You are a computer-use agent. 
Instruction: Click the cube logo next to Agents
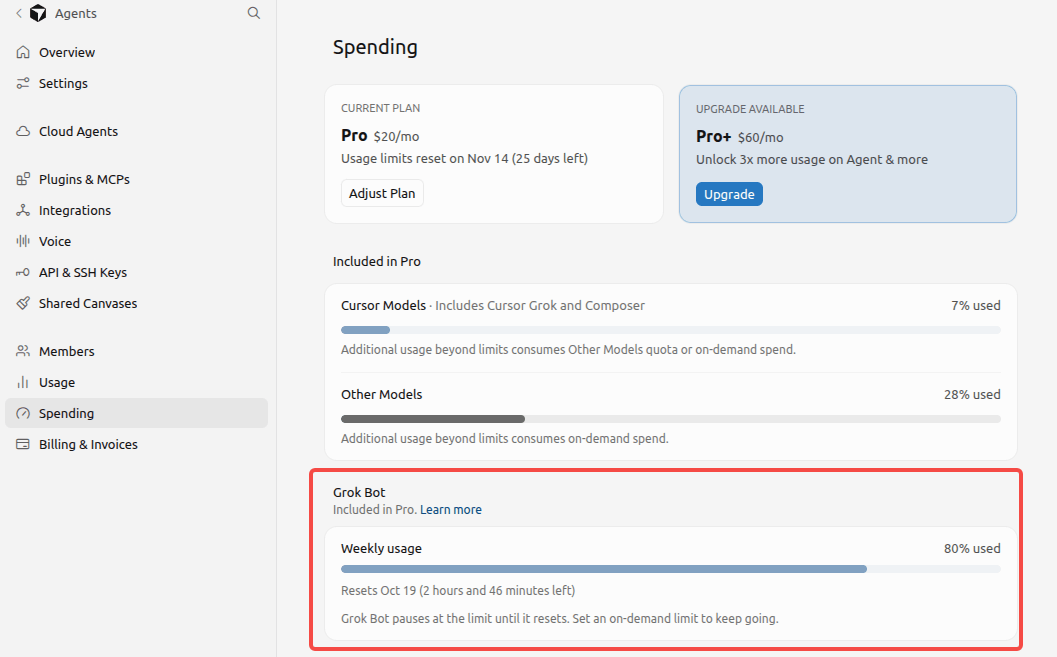[38, 13]
